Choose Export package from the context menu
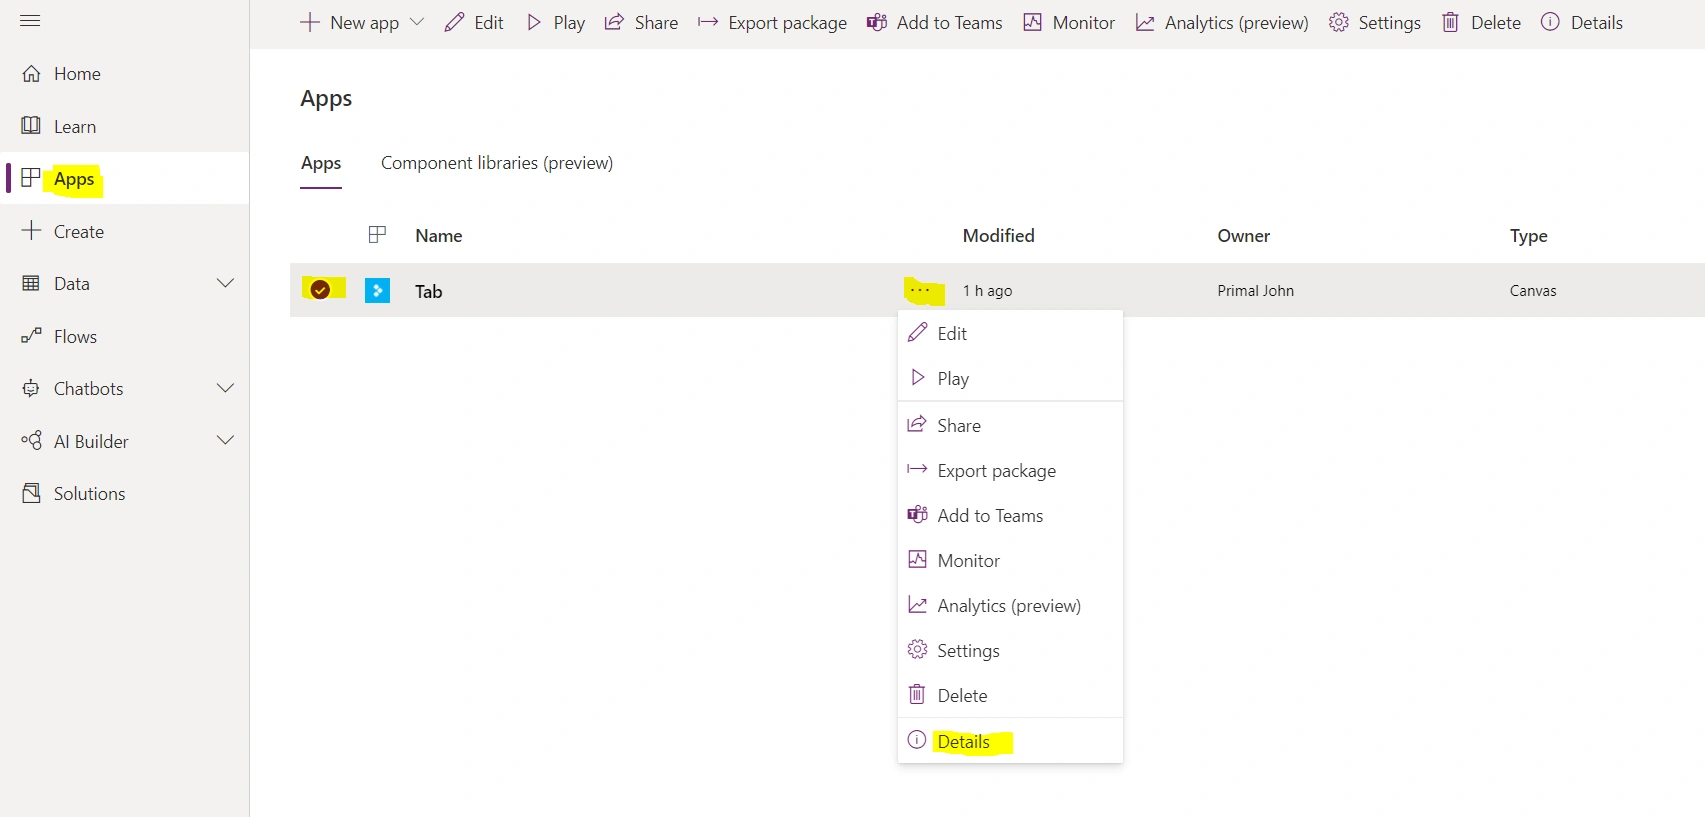1705x817 pixels. pyautogui.click(x=1010, y=471)
